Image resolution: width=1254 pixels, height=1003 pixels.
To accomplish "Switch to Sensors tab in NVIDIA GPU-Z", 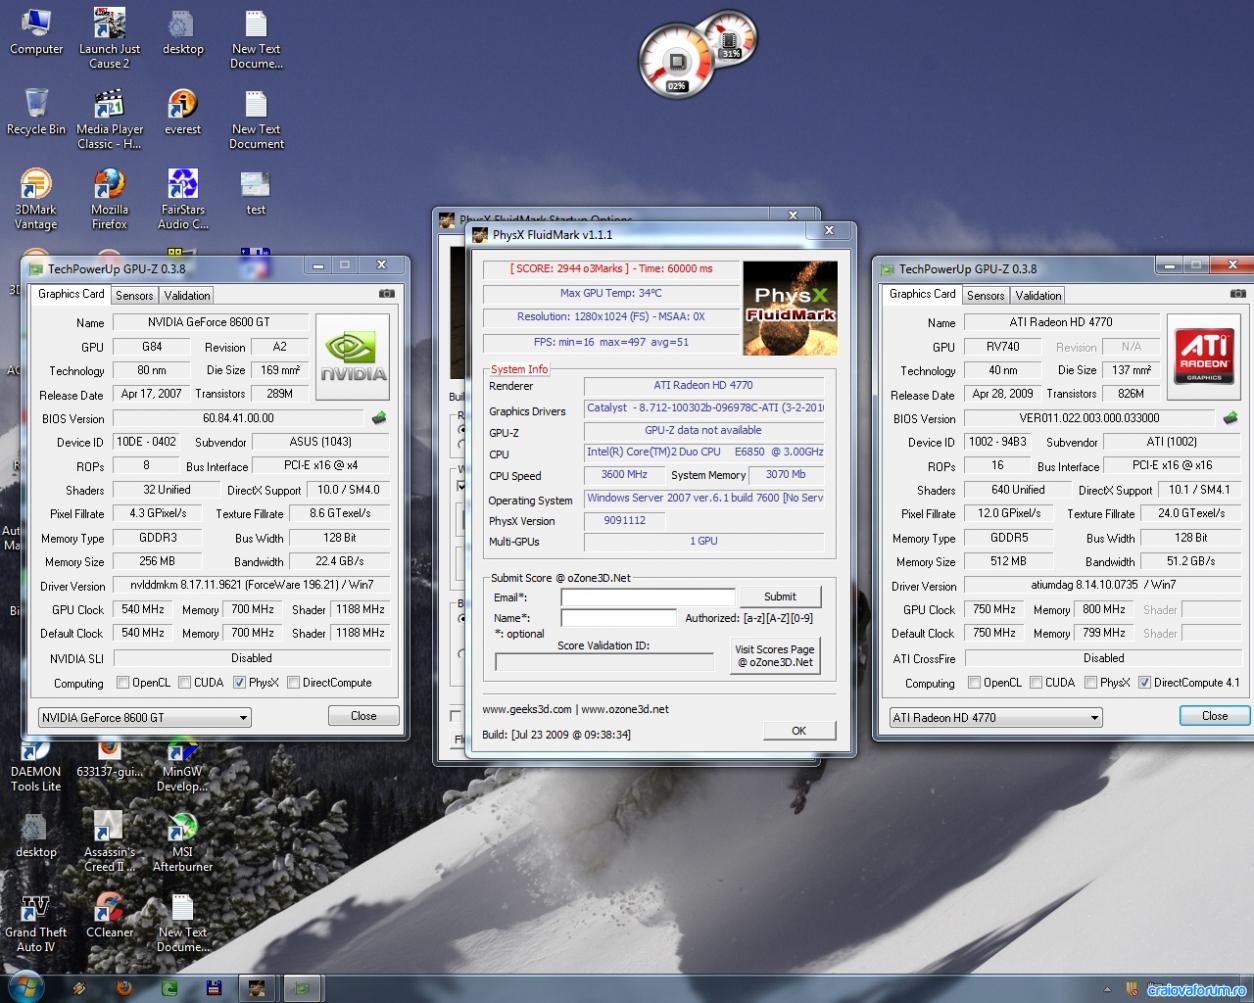I will coord(134,296).
